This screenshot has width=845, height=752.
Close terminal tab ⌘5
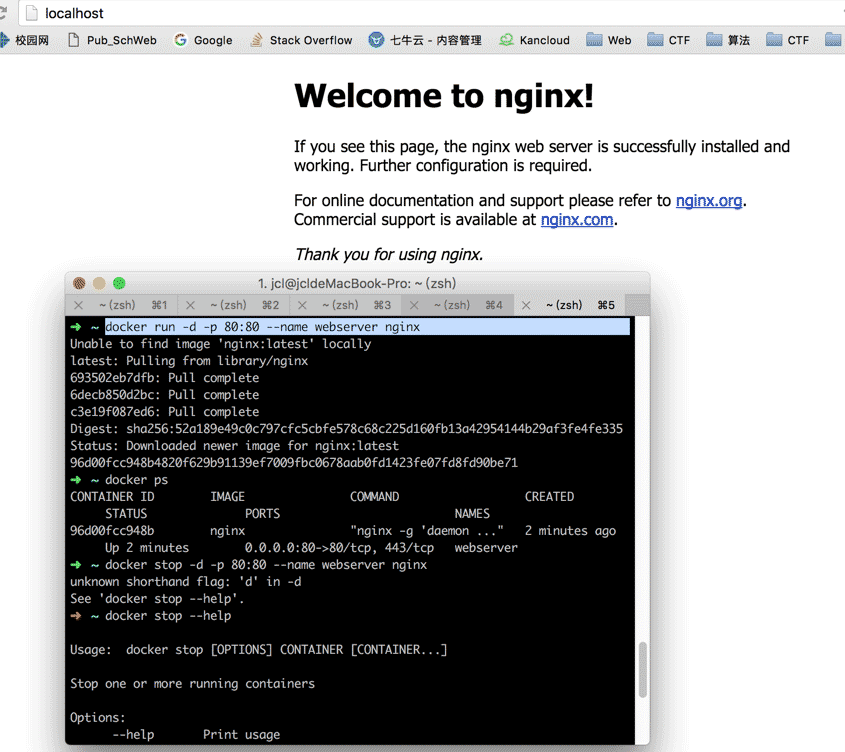point(526,305)
